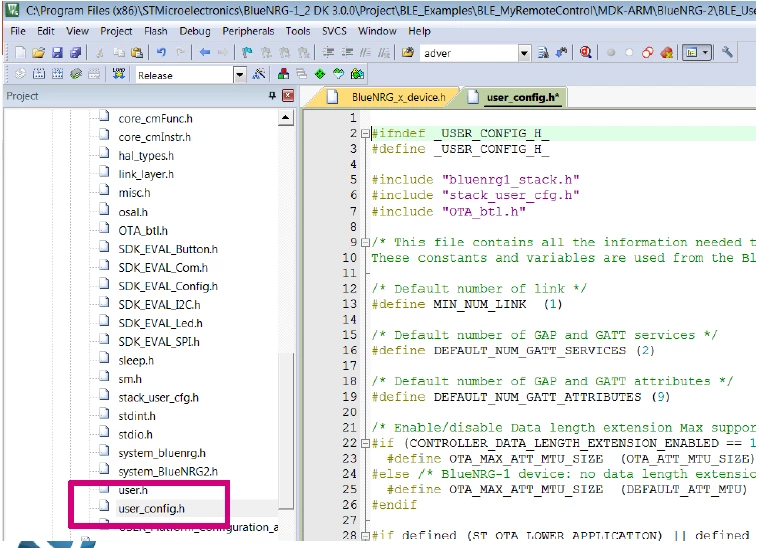Open the Edit menu

[46, 31]
